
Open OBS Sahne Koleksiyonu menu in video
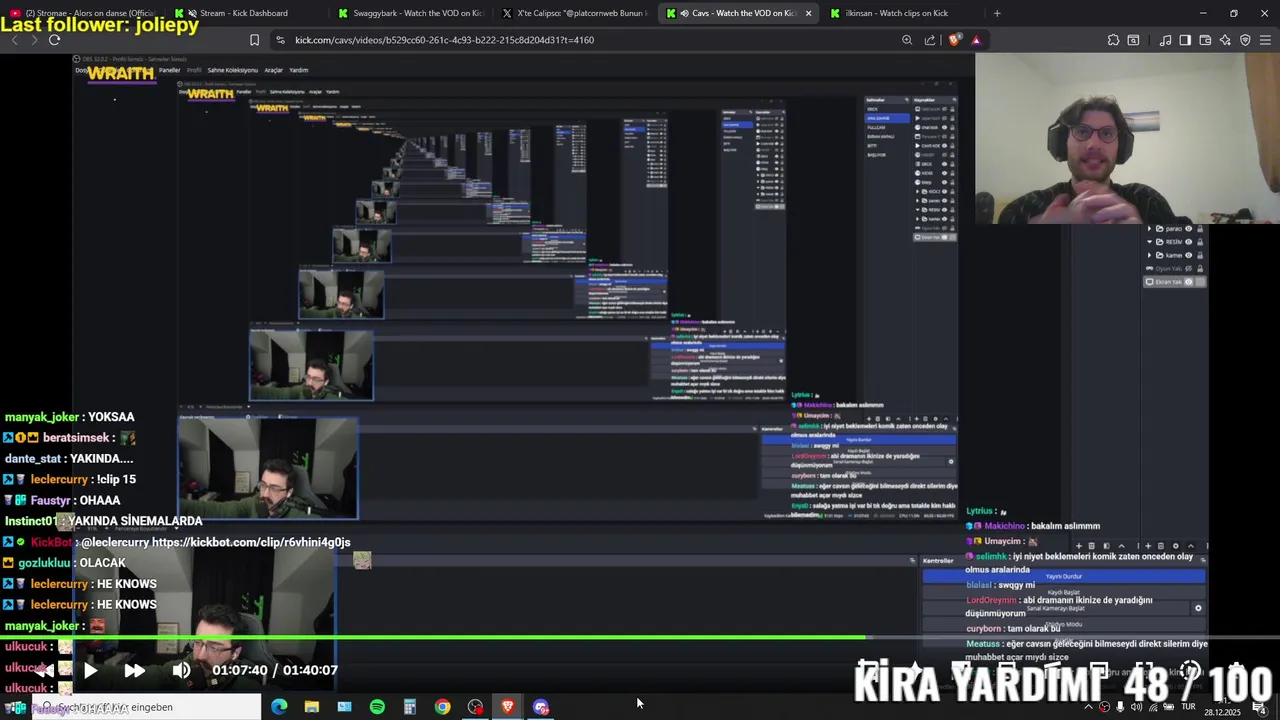[x=232, y=70]
